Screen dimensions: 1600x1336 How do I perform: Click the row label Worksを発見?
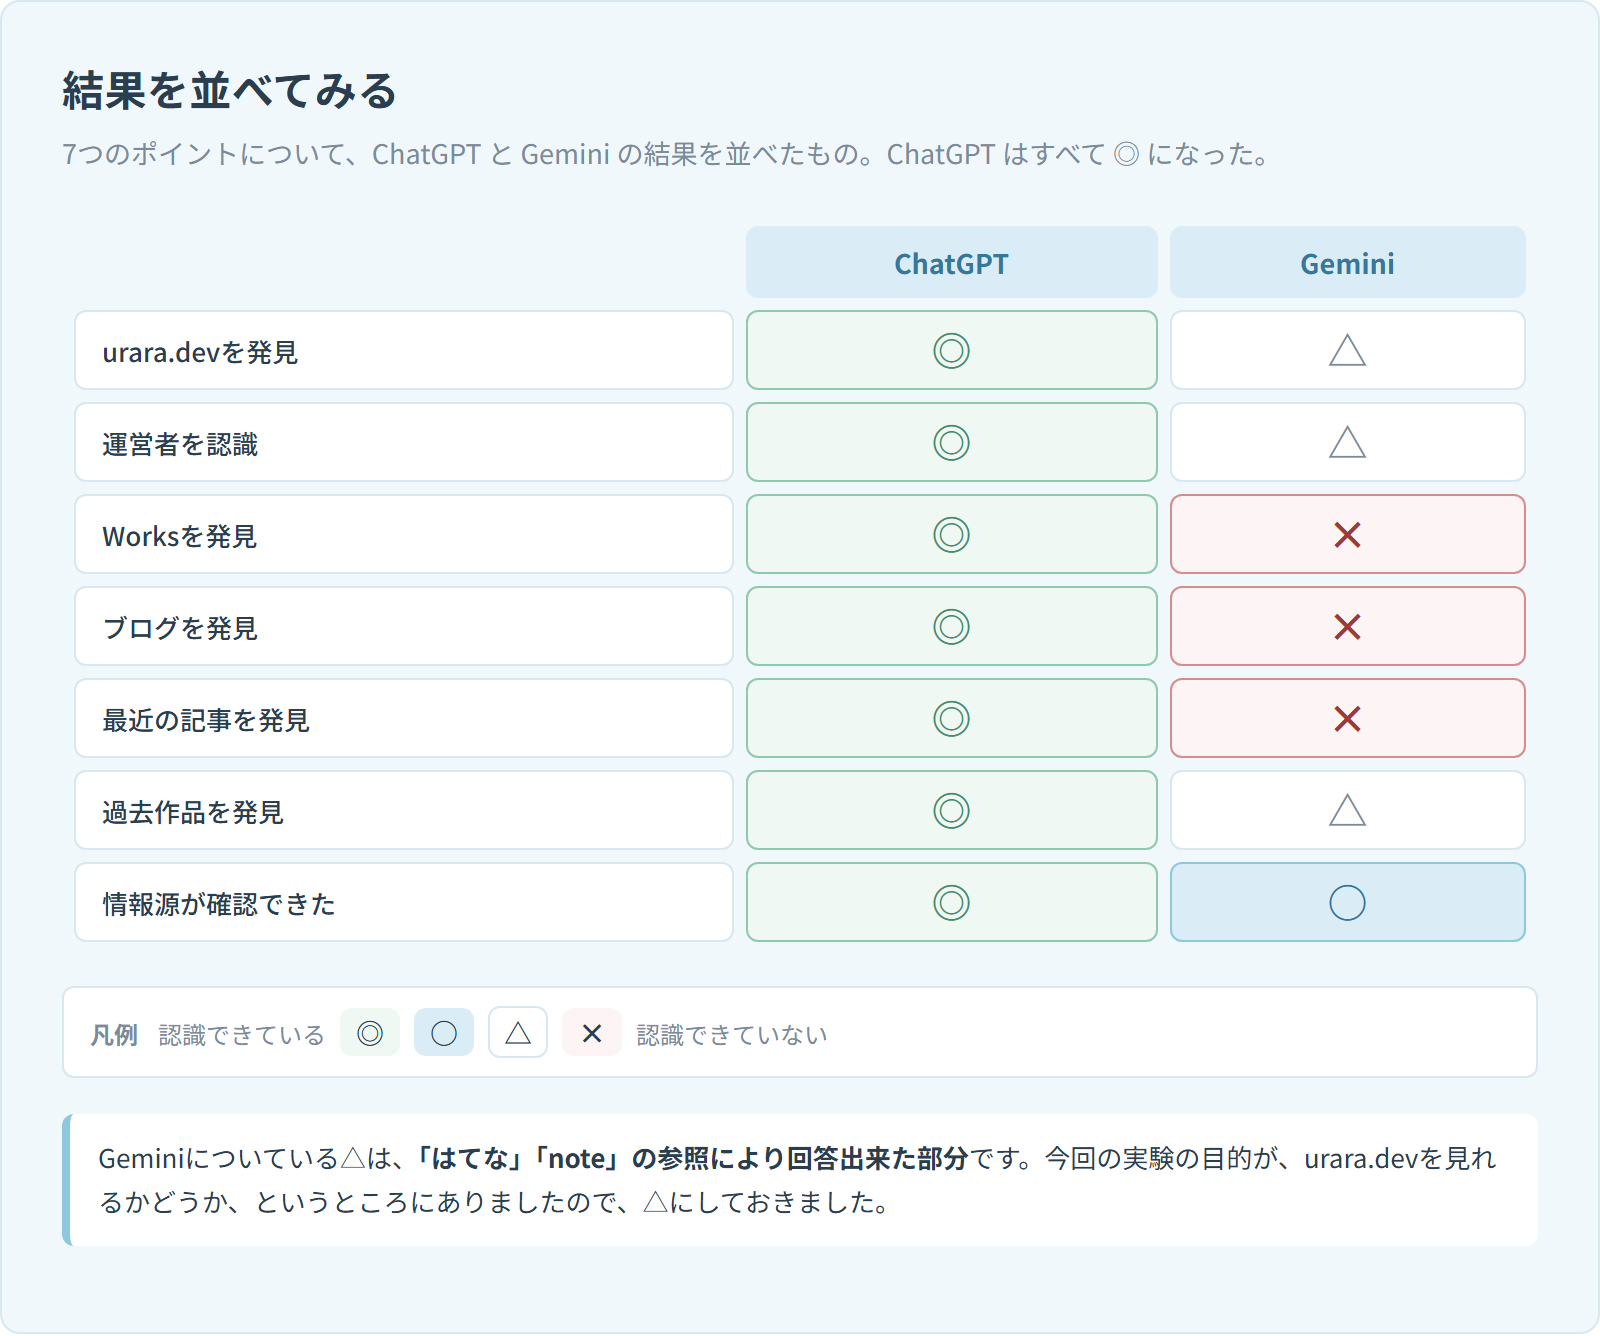pos(404,535)
